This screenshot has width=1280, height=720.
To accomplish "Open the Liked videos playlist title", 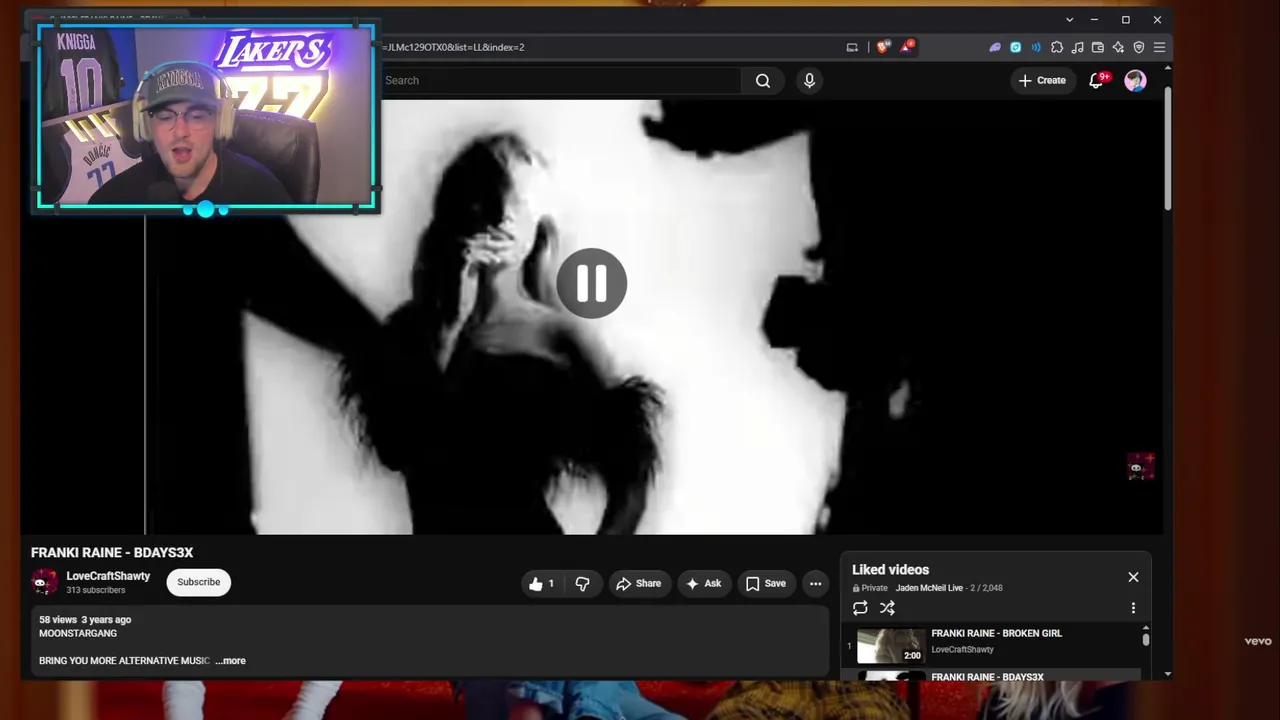I will [890, 569].
